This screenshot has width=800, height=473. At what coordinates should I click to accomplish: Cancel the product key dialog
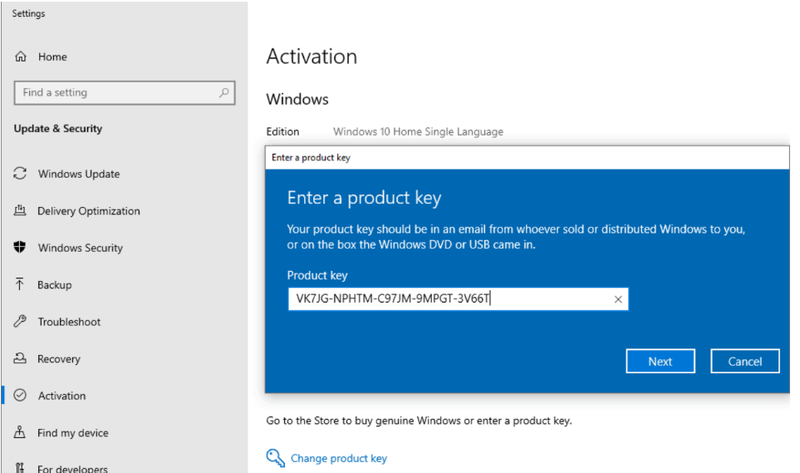[x=745, y=361]
